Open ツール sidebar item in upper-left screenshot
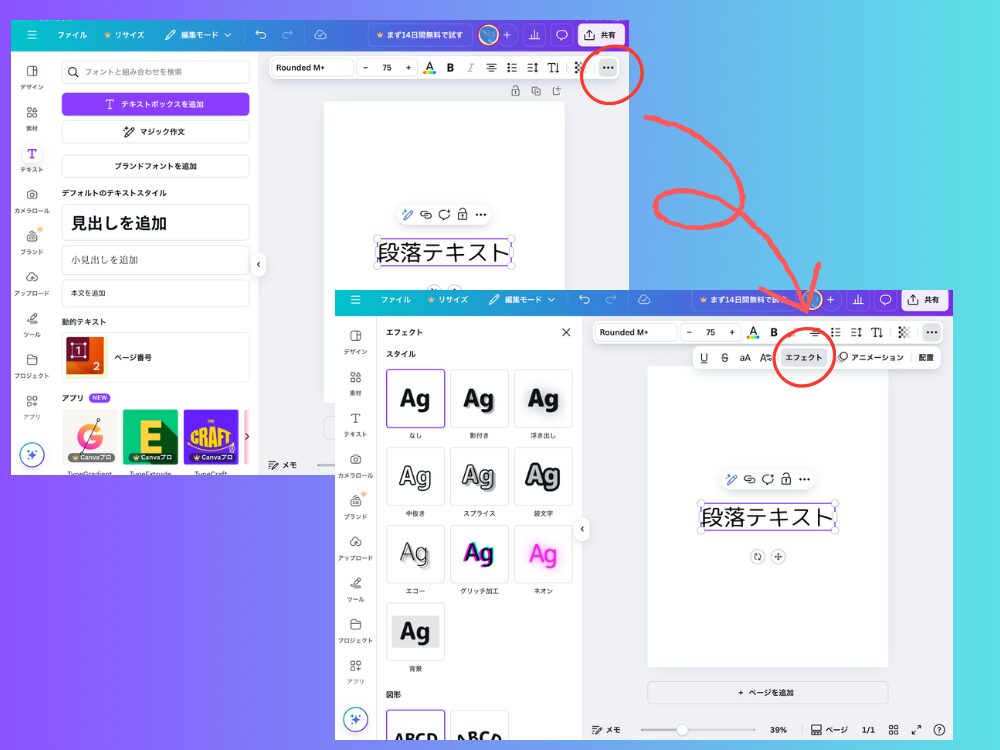The width and height of the screenshot is (1000, 750). pyautogui.click(x=32, y=325)
